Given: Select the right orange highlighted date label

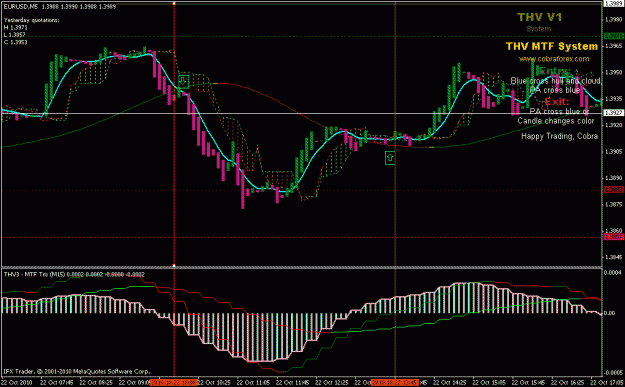Looking at the screenshot, I should coord(395,383).
